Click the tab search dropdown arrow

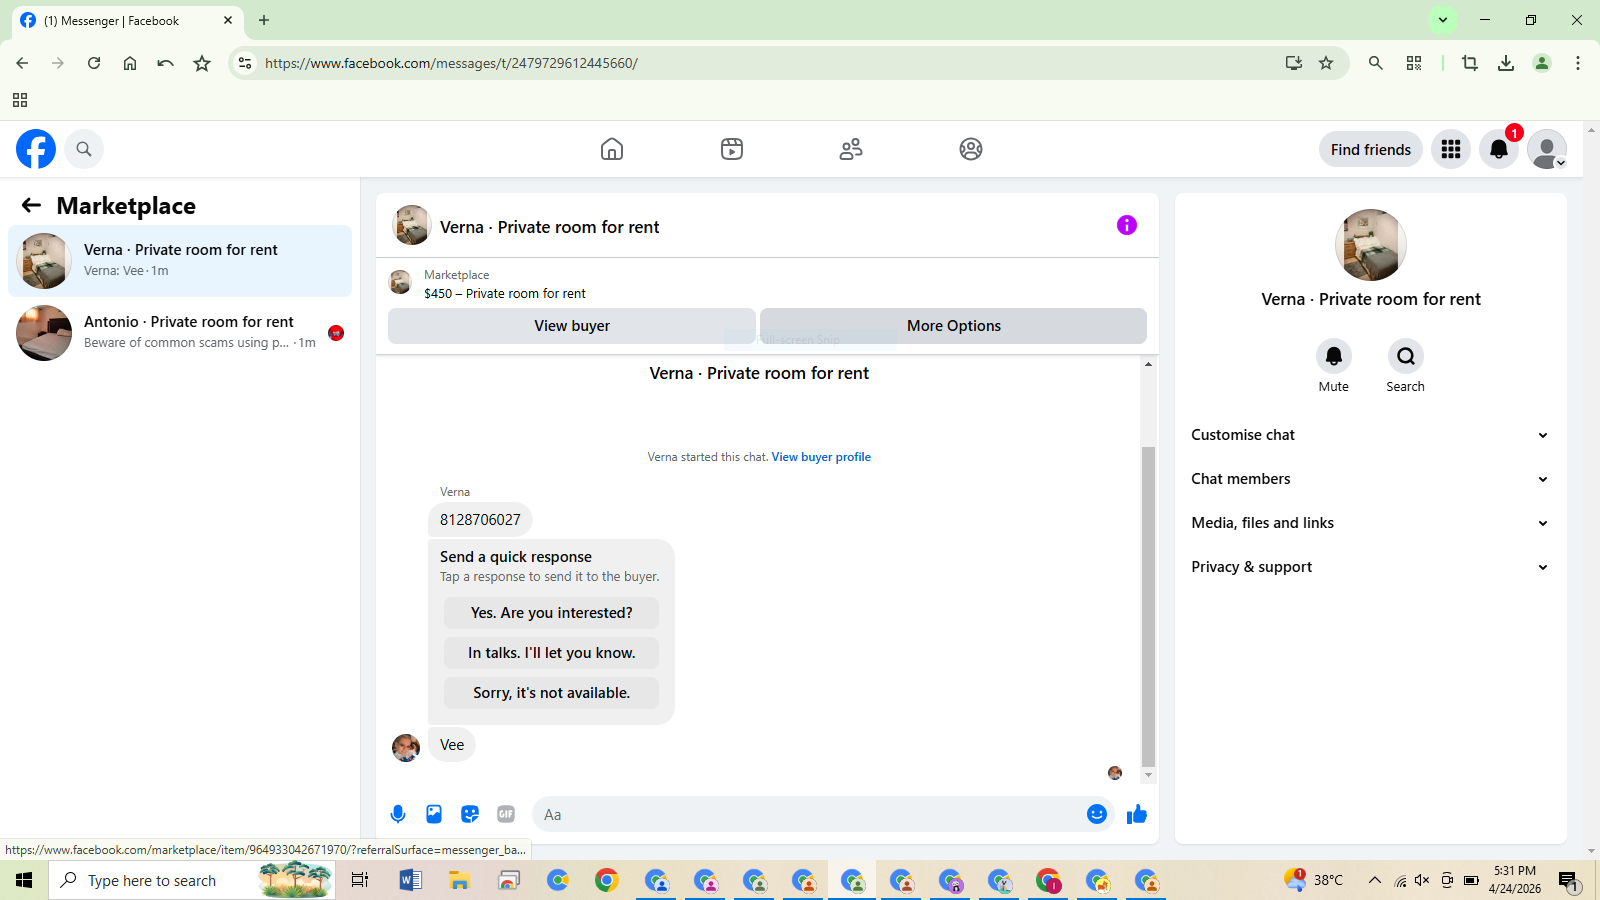pyautogui.click(x=1443, y=20)
